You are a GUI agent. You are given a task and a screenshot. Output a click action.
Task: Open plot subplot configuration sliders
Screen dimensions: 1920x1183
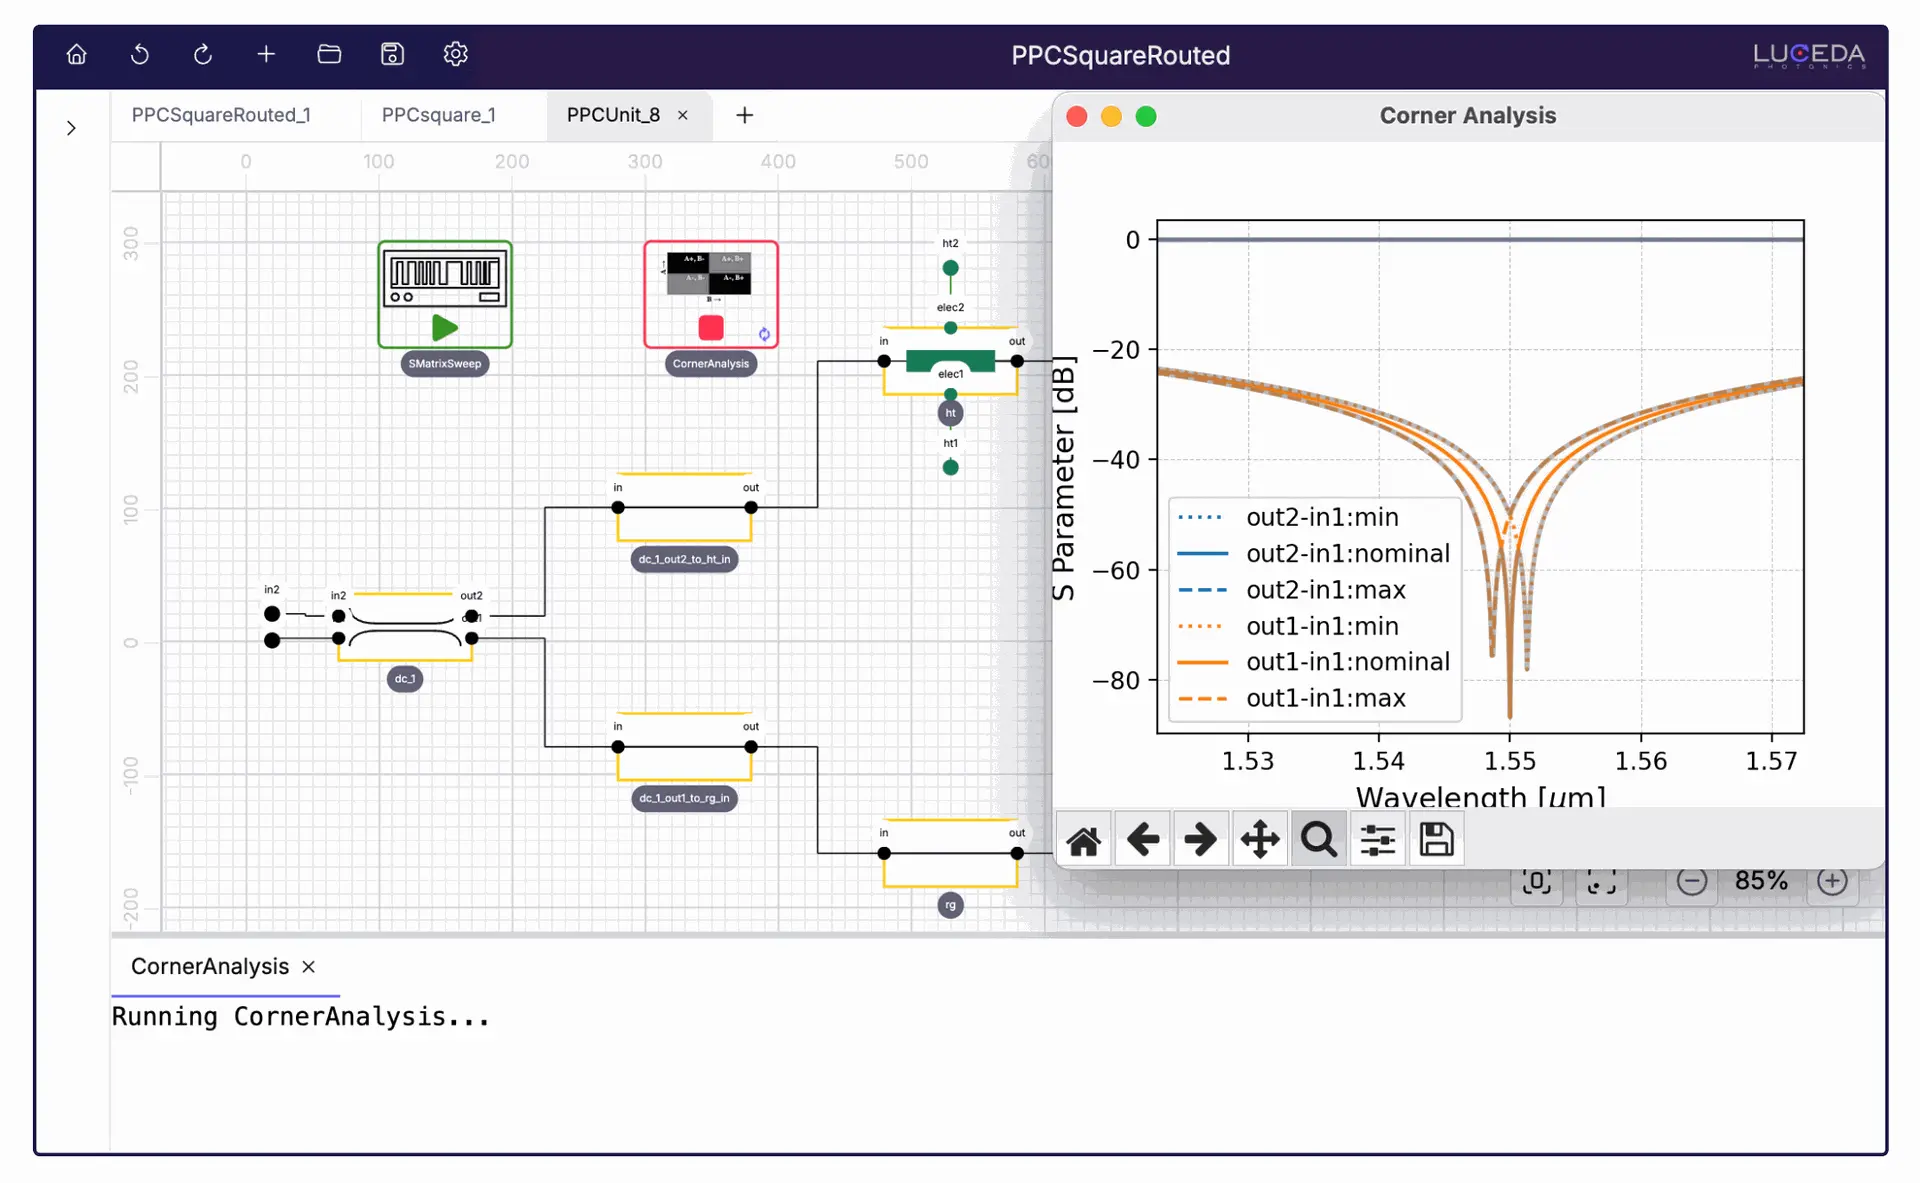tap(1377, 840)
